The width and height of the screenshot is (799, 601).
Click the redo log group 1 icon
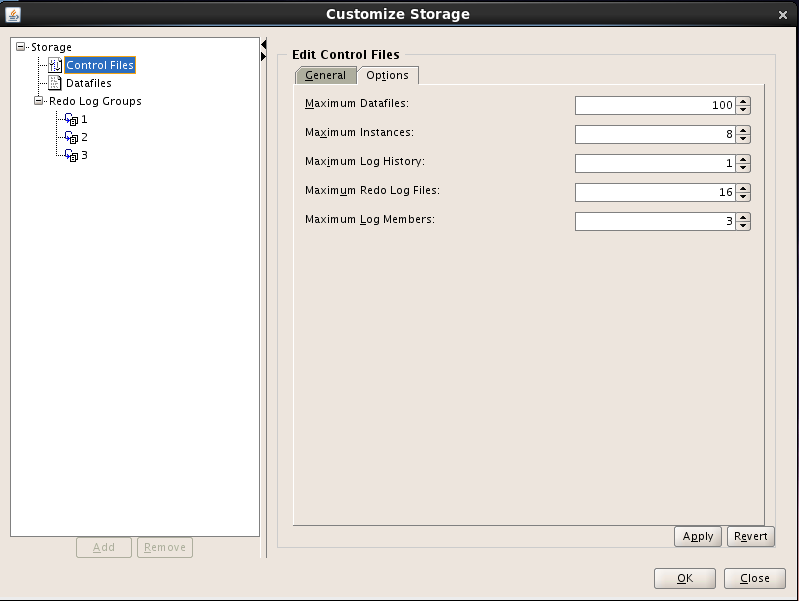(72, 119)
